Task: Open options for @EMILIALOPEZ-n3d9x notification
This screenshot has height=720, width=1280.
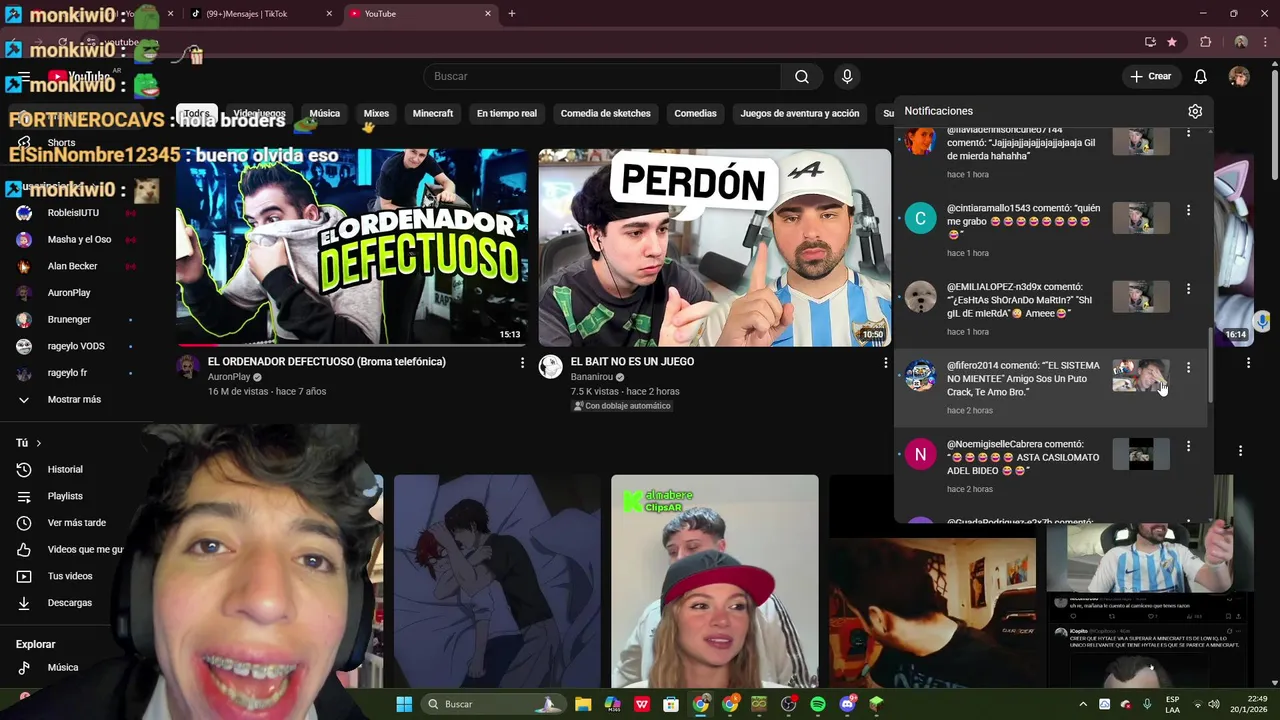Action: coord(1188,289)
